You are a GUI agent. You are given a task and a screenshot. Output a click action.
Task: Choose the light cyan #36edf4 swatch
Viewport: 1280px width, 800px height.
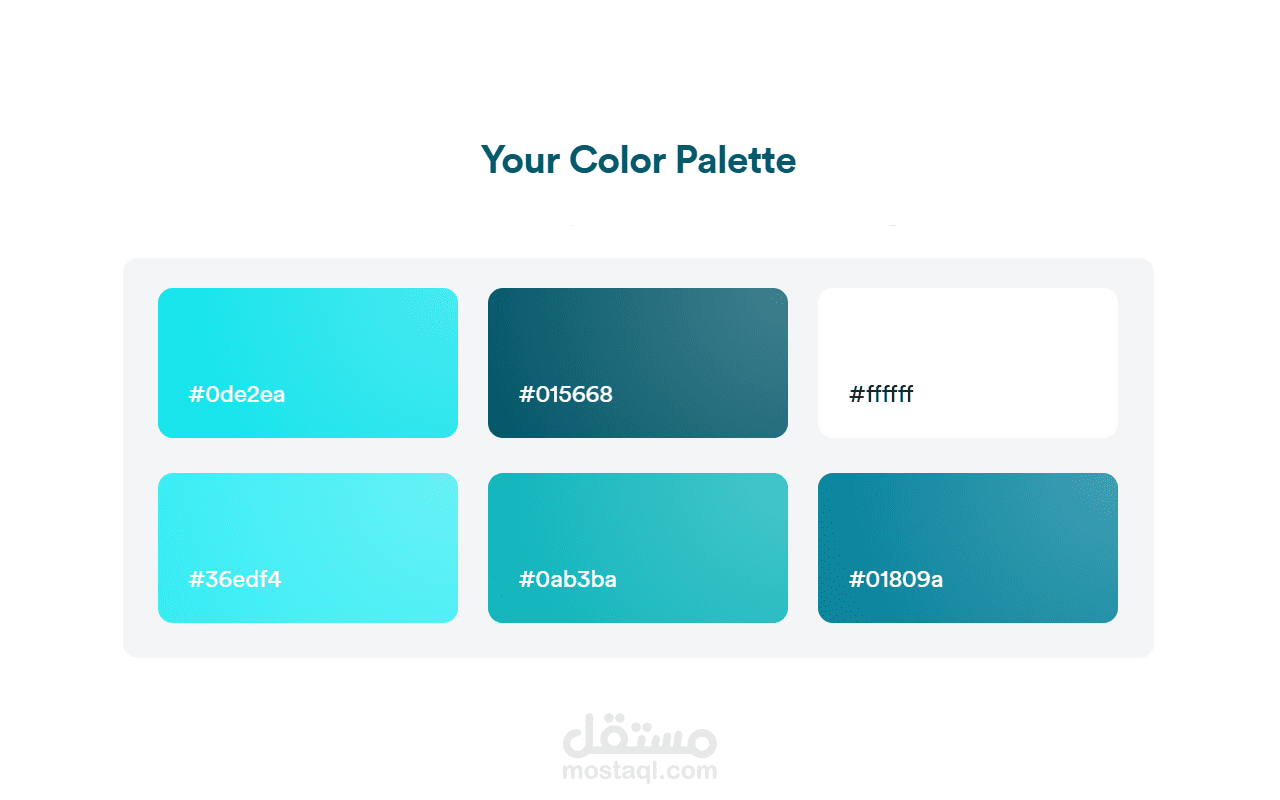coord(308,525)
